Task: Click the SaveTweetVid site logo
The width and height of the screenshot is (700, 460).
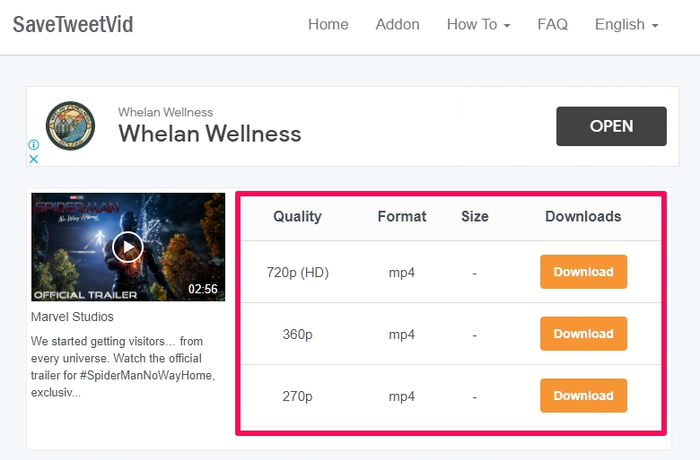Action: [73, 25]
